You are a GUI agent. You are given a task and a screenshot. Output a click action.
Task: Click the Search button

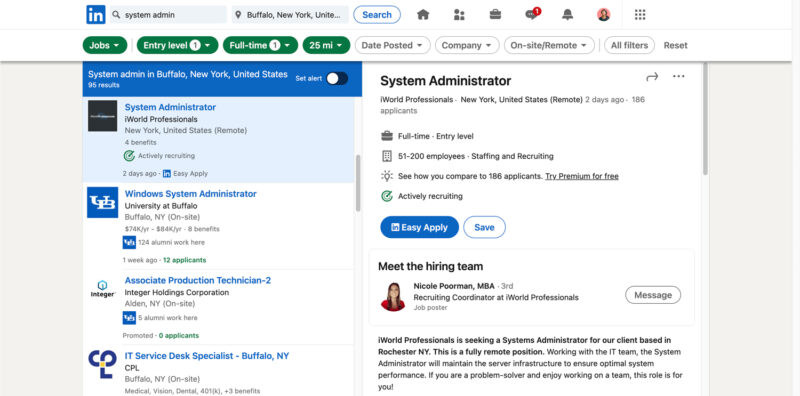(377, 15)
